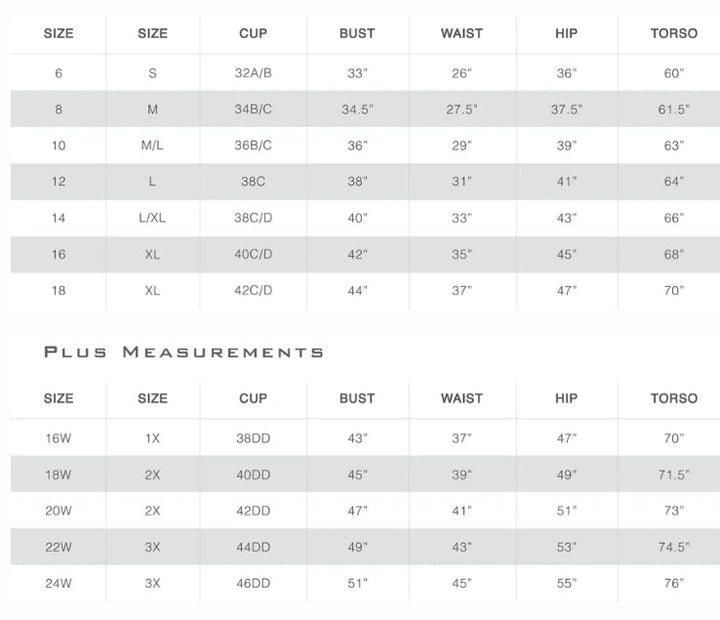Select the 16W size cell

[x=59, y=439]
